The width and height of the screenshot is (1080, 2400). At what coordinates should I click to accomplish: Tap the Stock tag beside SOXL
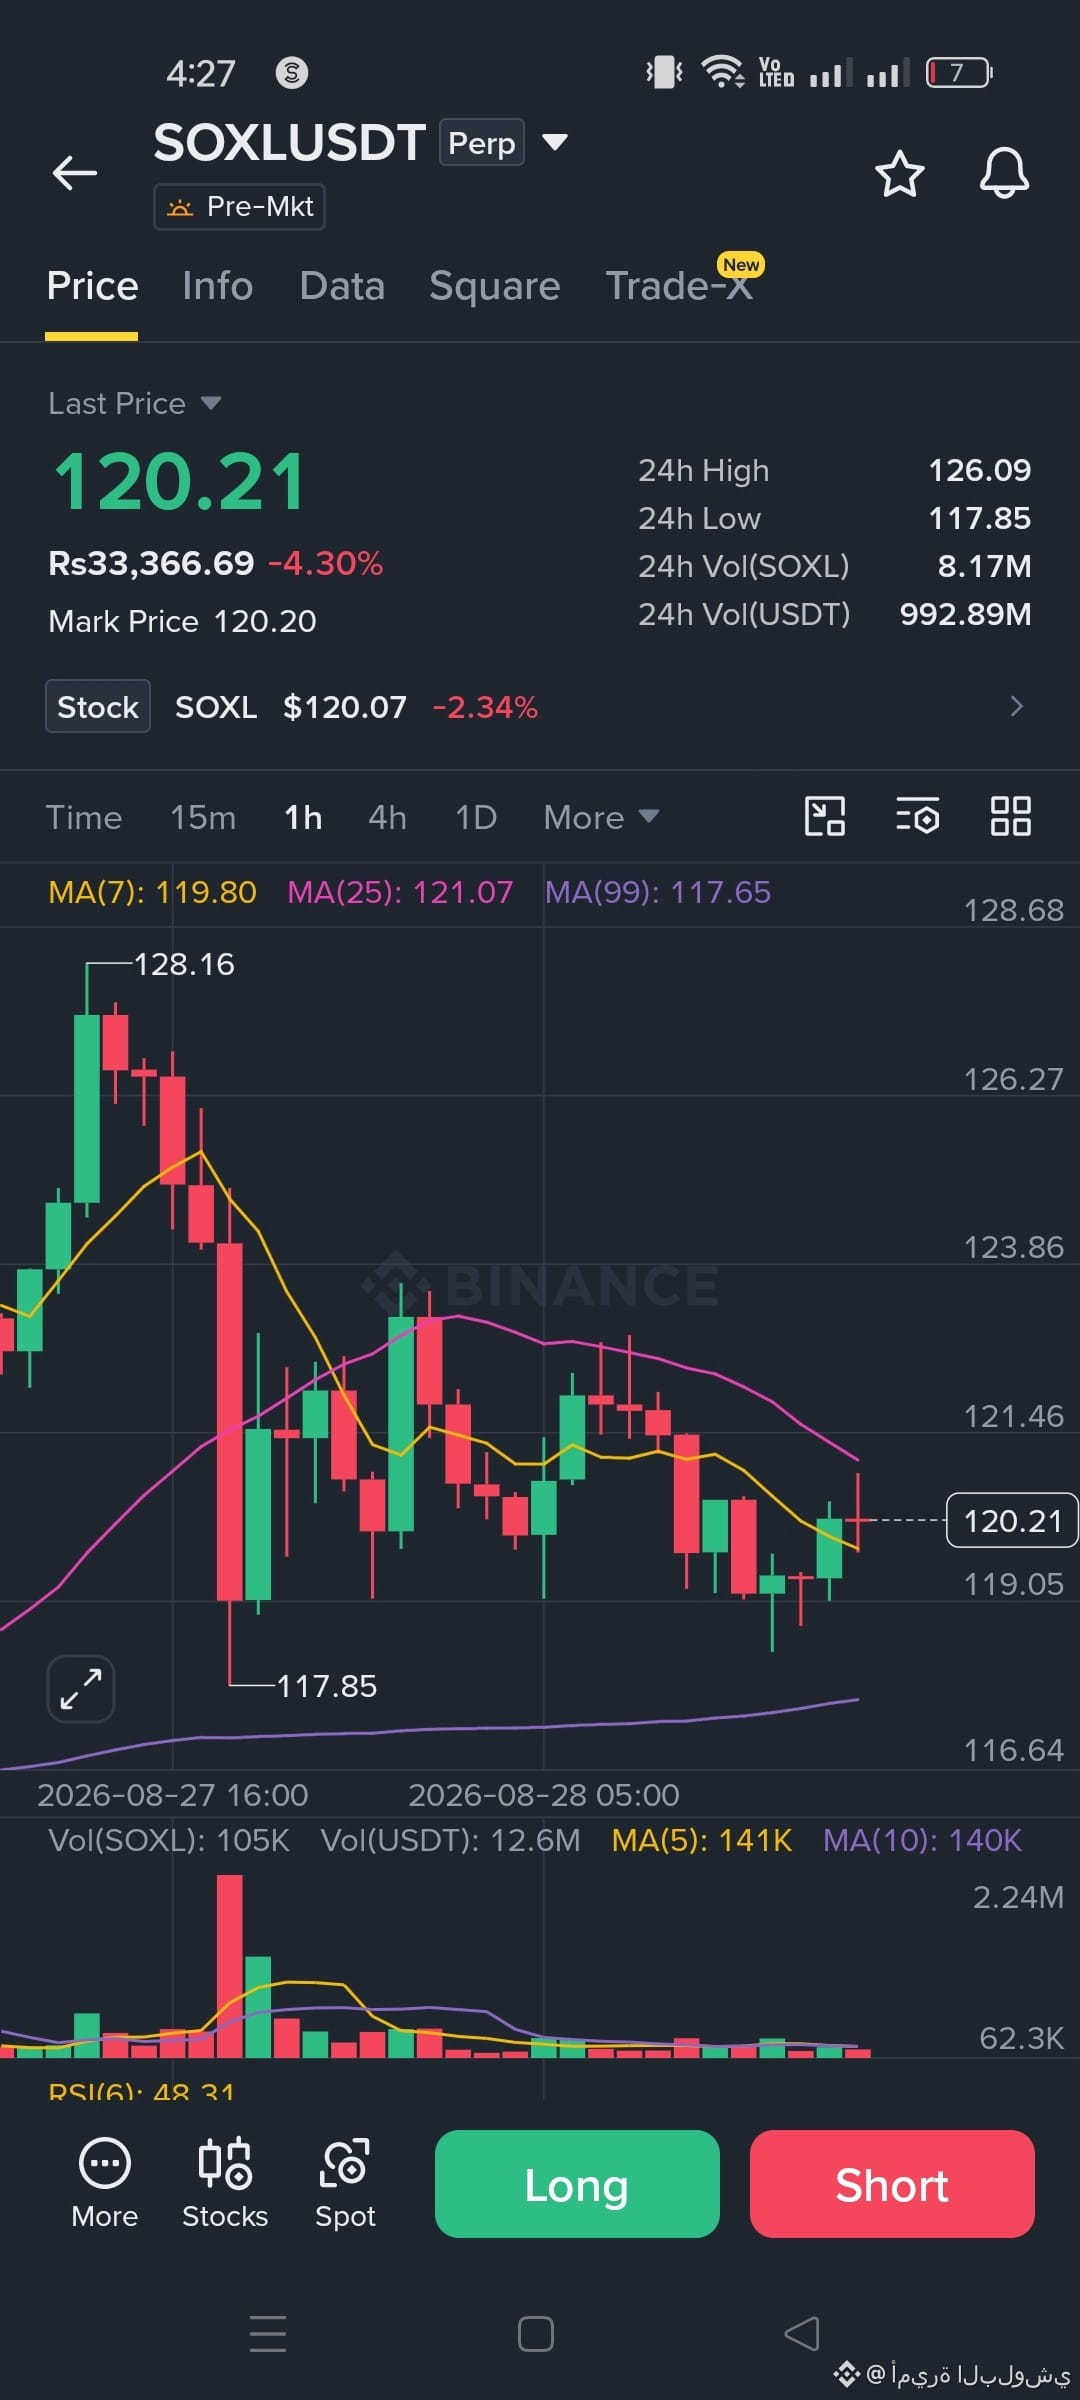[98, 706]
